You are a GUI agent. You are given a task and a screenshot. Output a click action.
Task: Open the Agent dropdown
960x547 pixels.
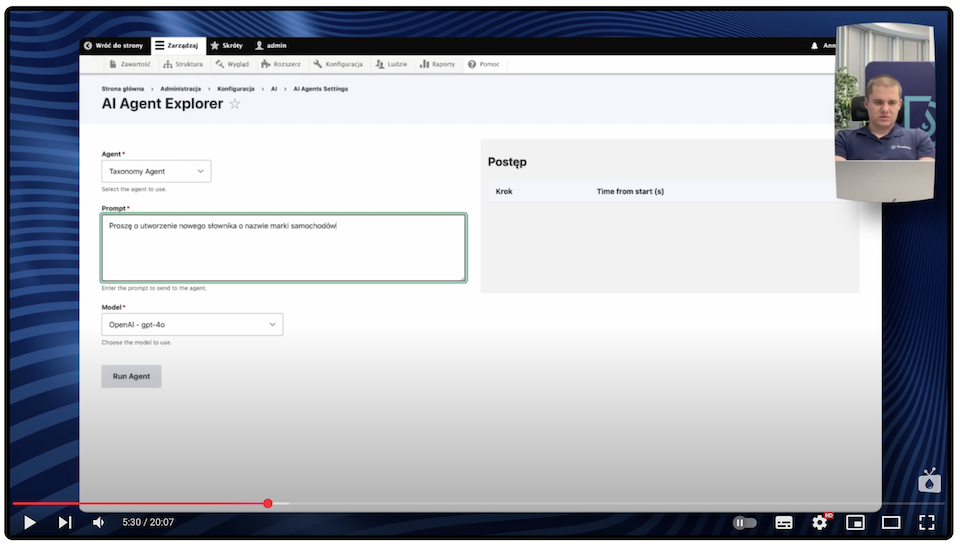point(156,172)
